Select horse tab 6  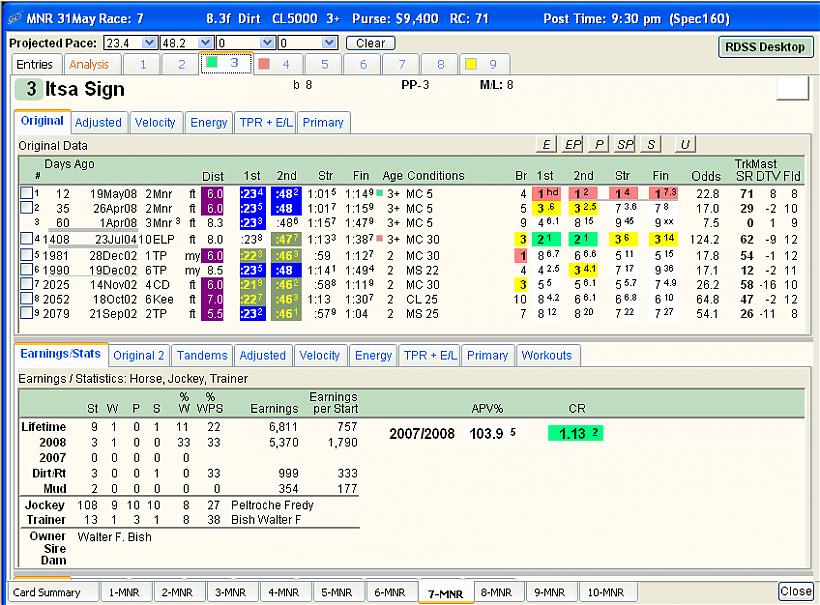click(363, 64)
